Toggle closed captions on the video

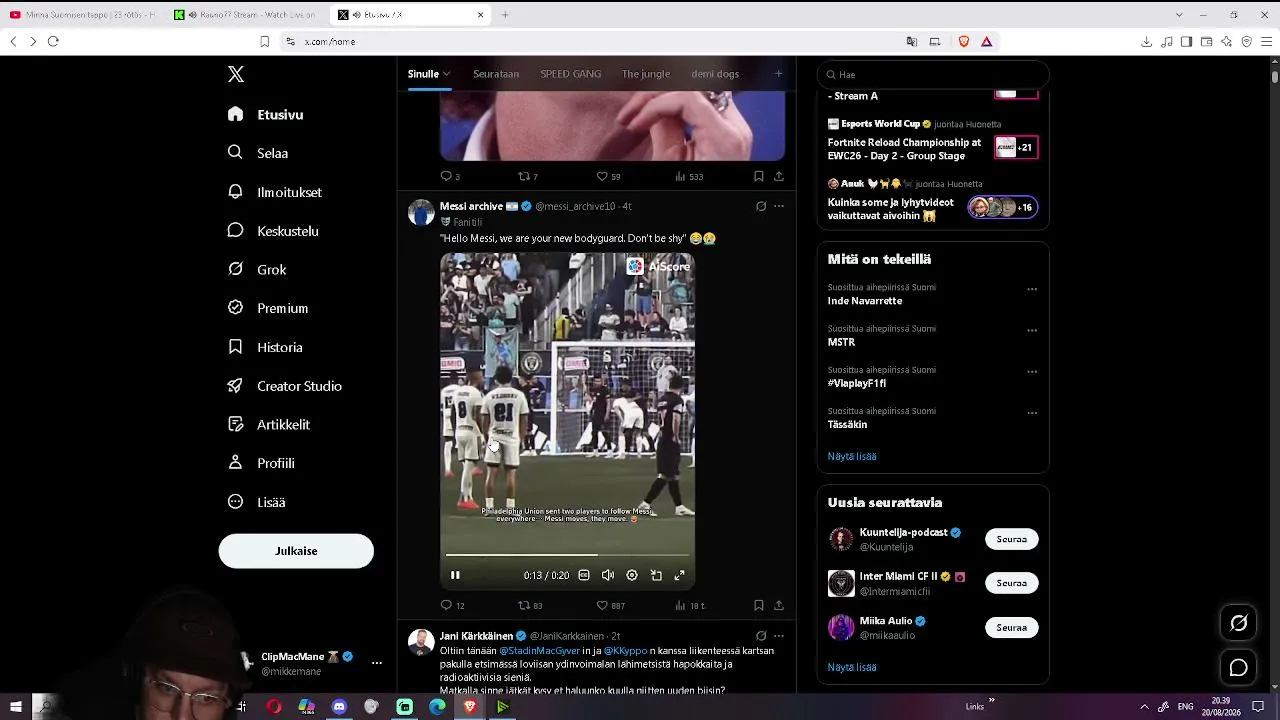[584, 575]
